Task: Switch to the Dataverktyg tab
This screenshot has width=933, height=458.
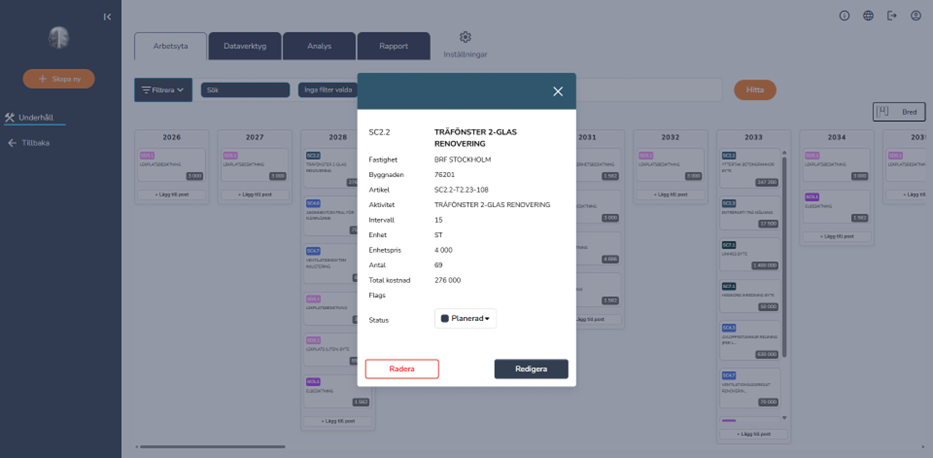Action: click(x=244, y=46)
